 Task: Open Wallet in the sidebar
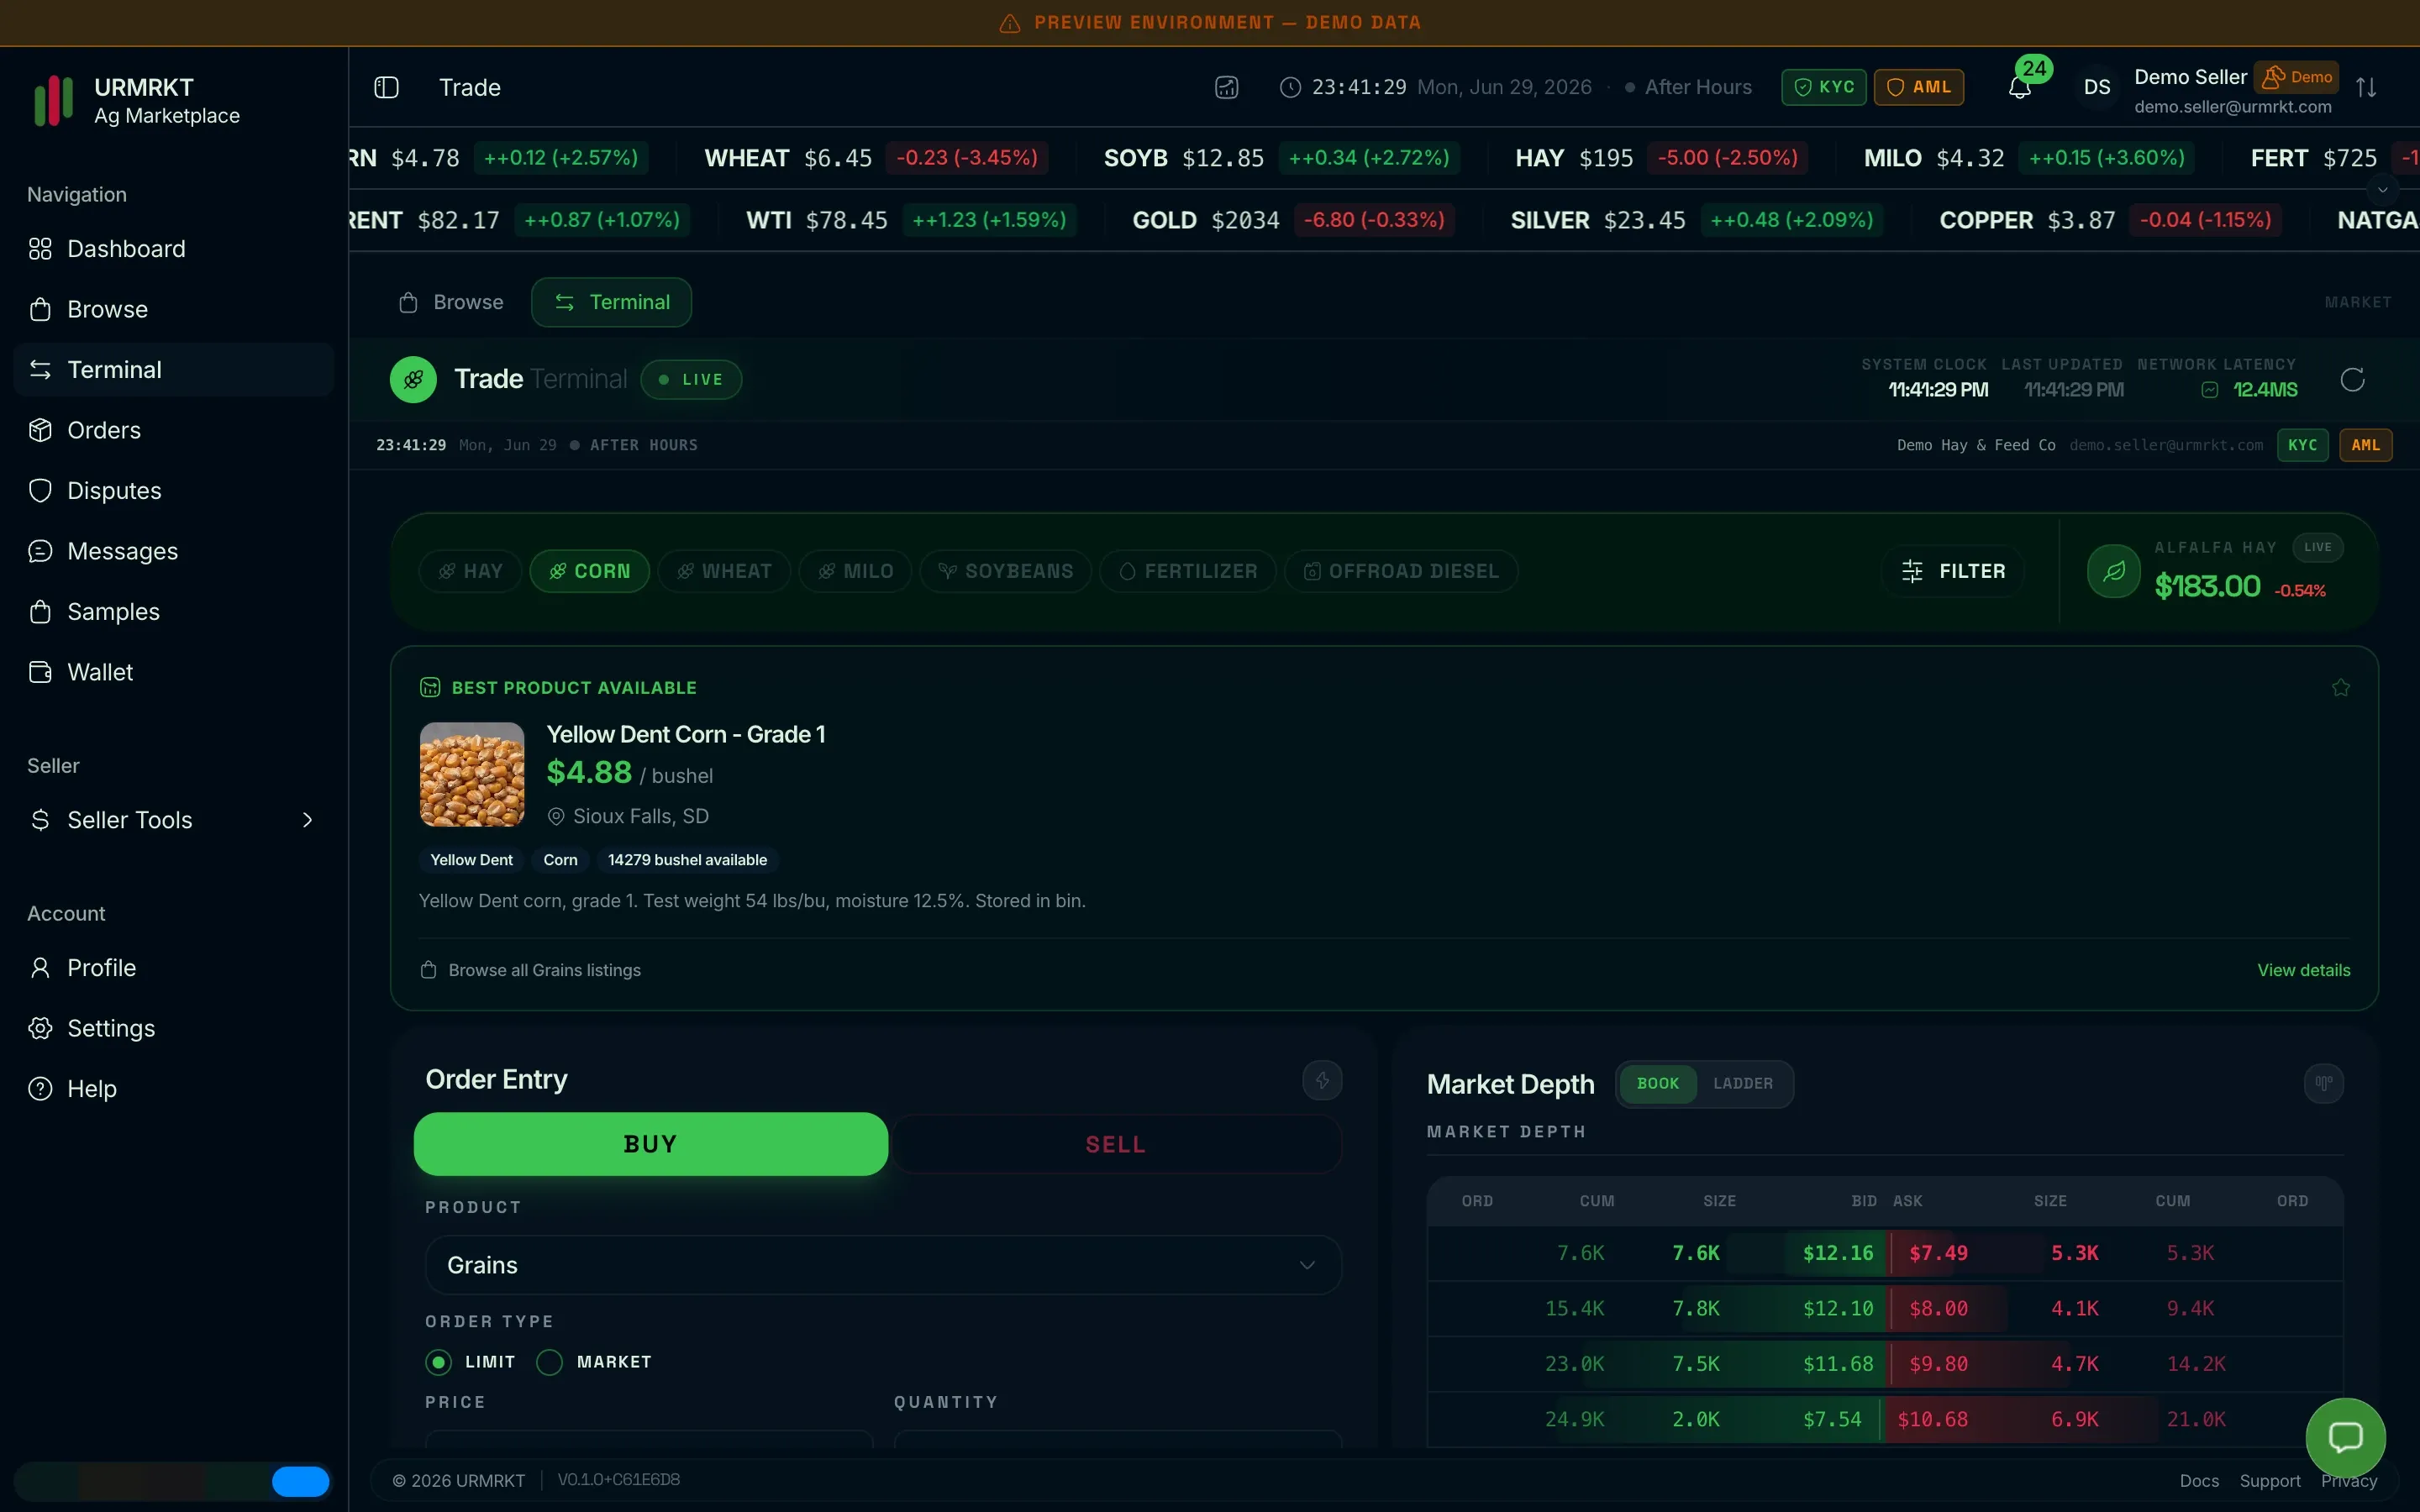click(174, 672)
